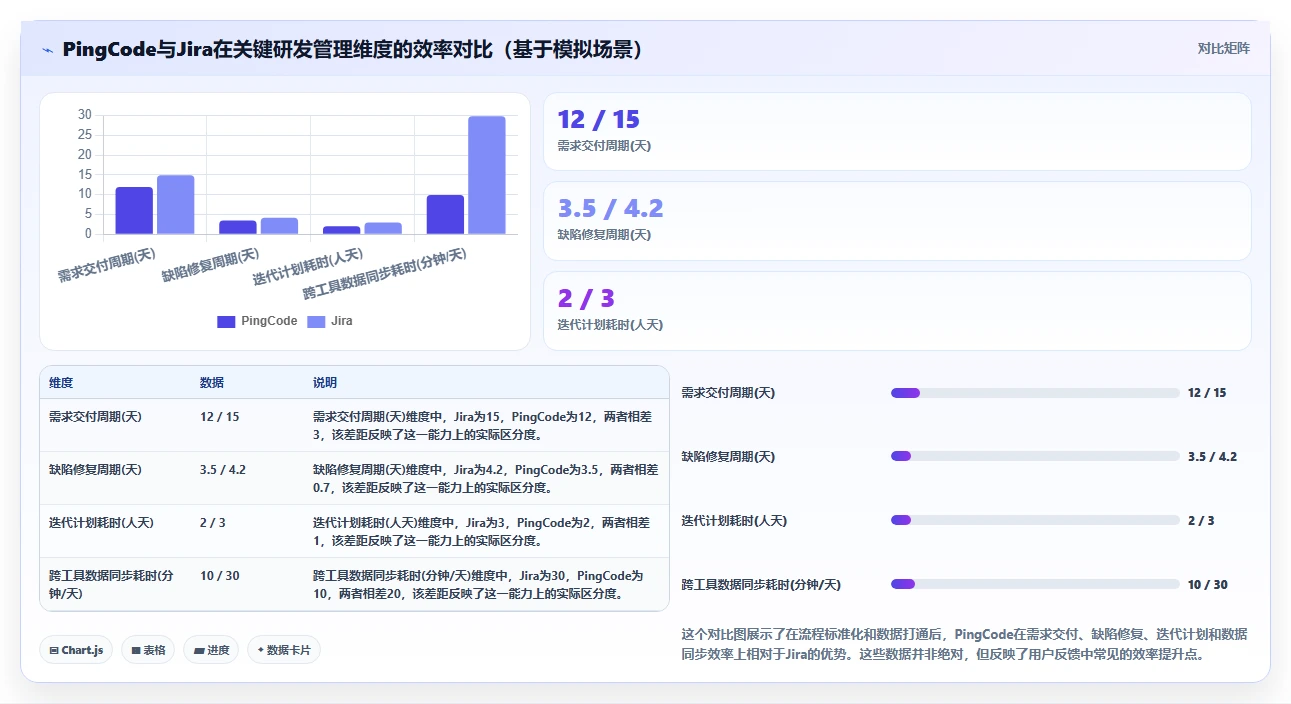Viewport: 1291px width, 704px height.
Task: Click the 3.5 / 4.2 value in the table
Action: click(x=223, y=470)
